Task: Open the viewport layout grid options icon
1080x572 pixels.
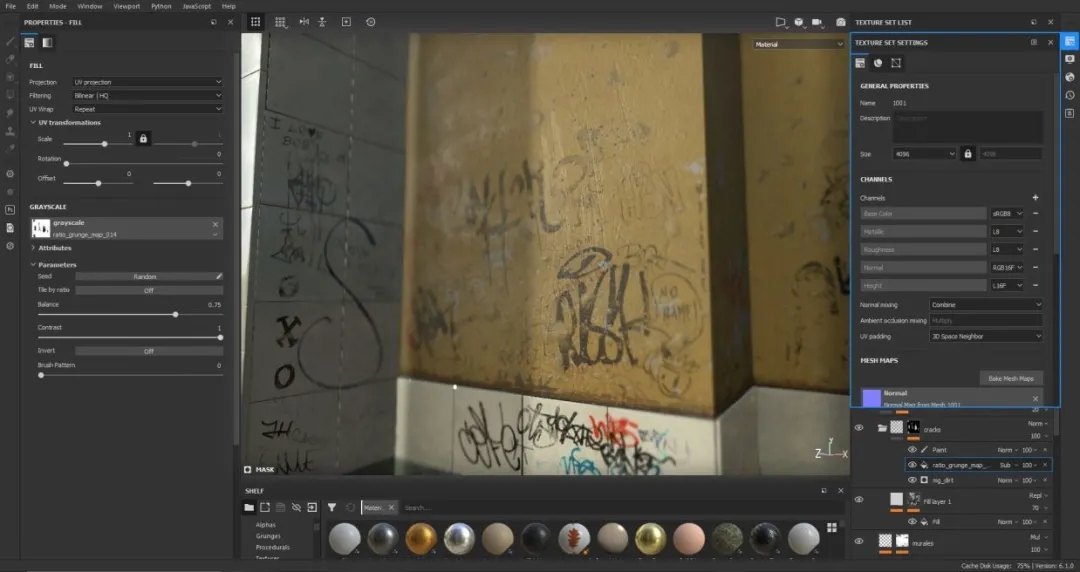Action: click(280, 22)
